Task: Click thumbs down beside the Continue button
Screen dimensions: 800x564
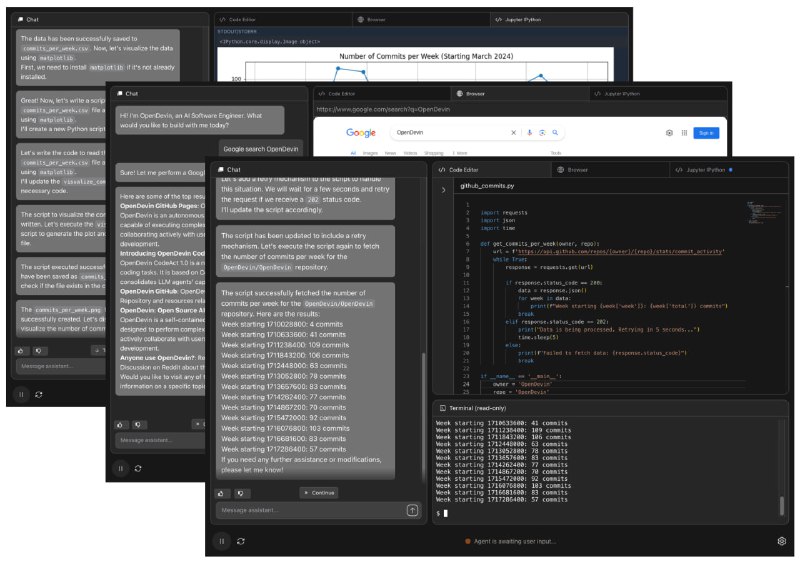Action: [x=241, y=493]
